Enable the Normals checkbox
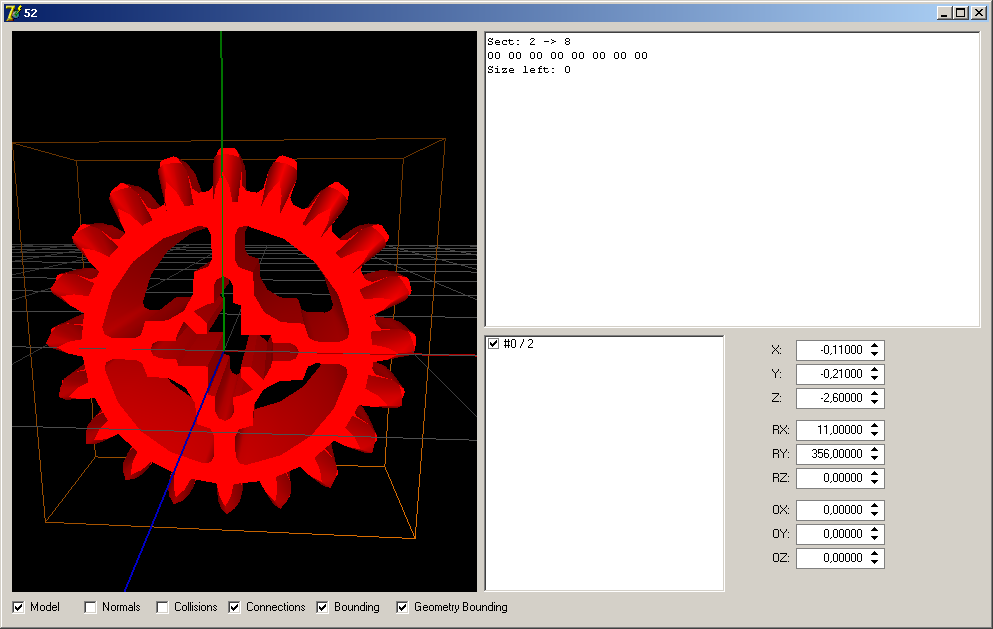Screen dimensions: 993x629 tap(91, 607)
